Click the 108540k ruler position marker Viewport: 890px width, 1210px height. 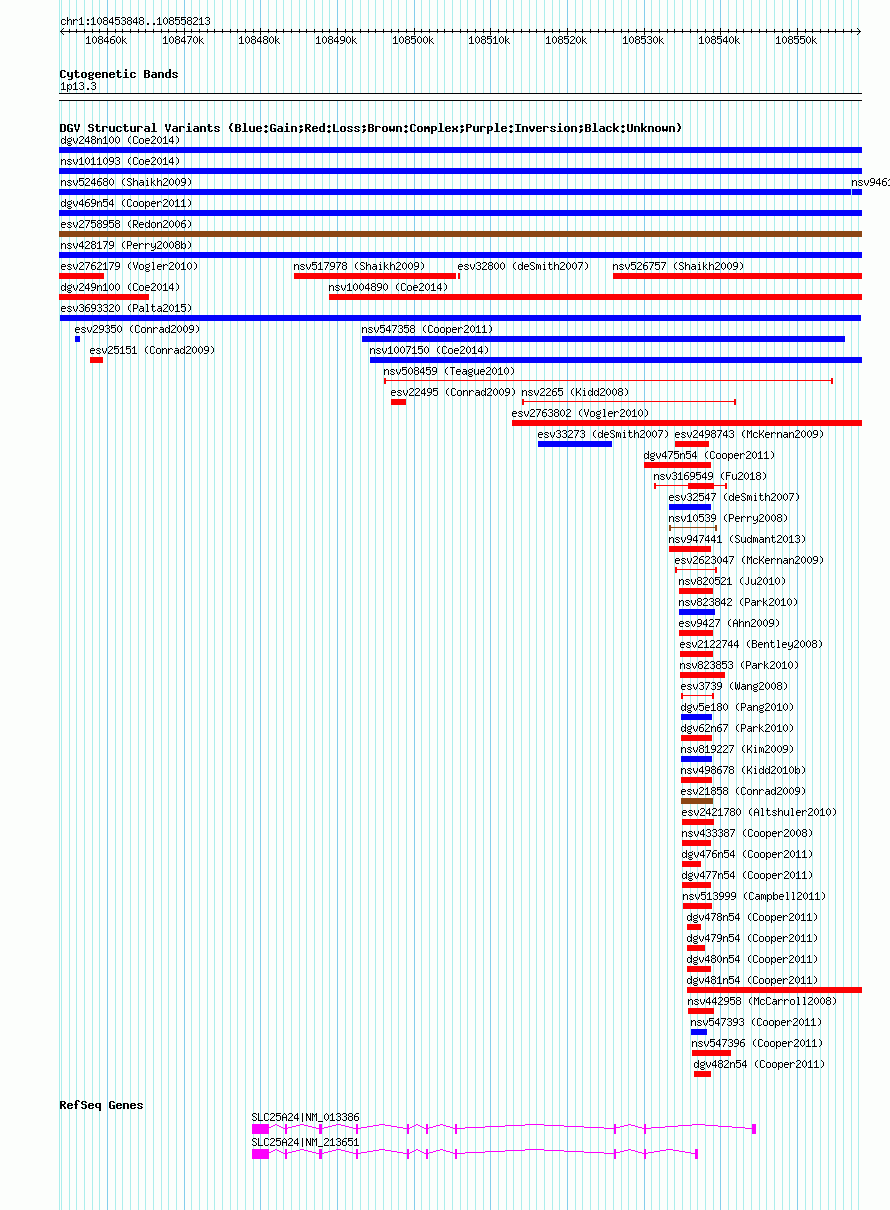pos(719,40)
